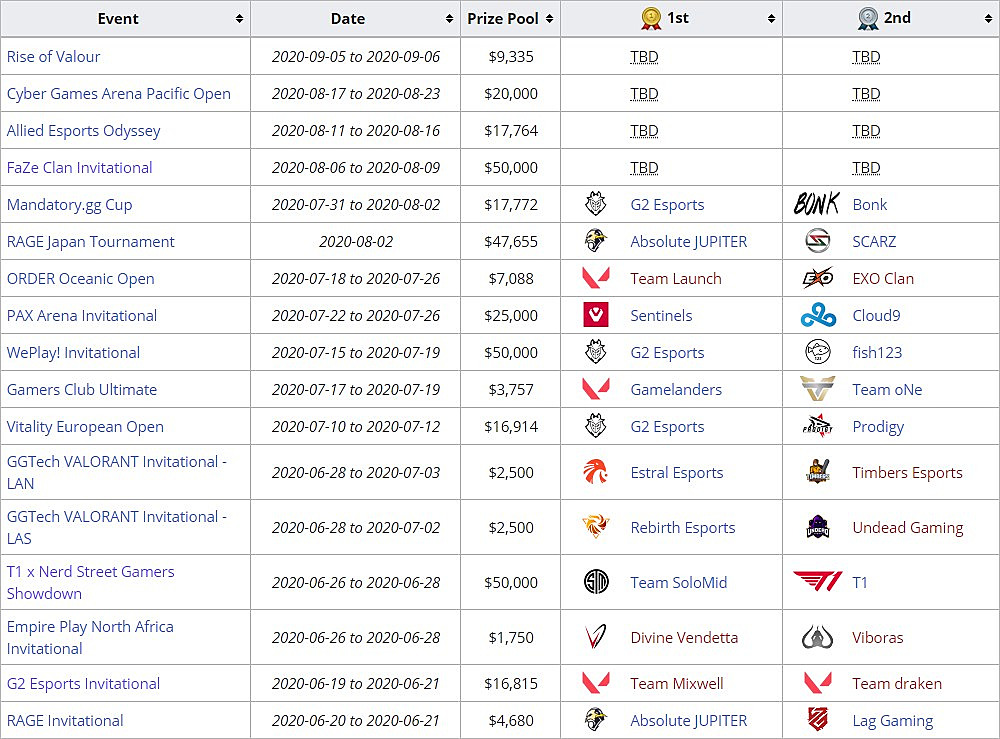
Task: Sort the table using Date column arrows
Action: (449, 18)
